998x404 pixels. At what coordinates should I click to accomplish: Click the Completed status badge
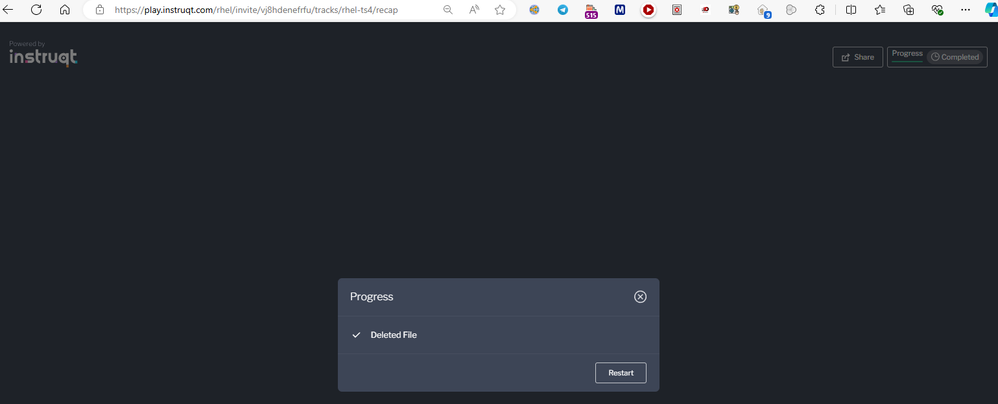pyautogui.click(x=954, y=57)
